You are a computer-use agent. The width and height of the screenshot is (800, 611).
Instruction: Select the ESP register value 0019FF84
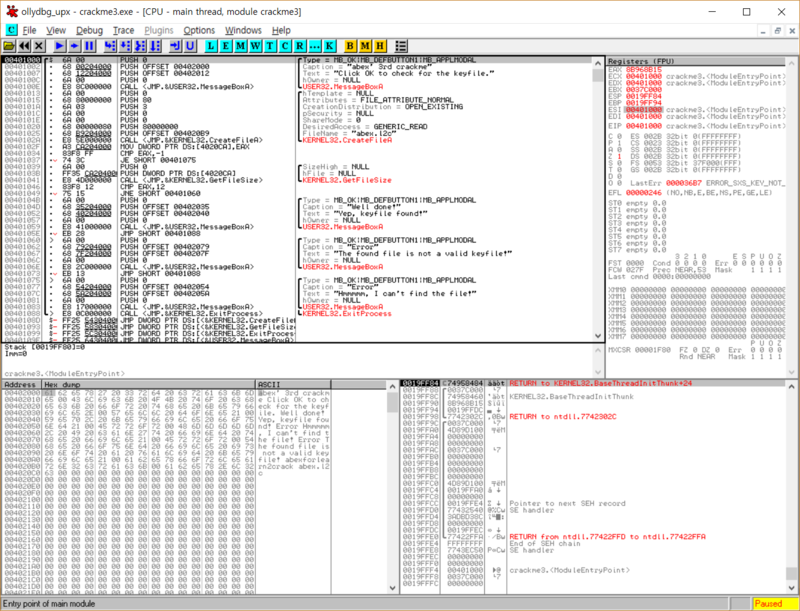[643, 96]
